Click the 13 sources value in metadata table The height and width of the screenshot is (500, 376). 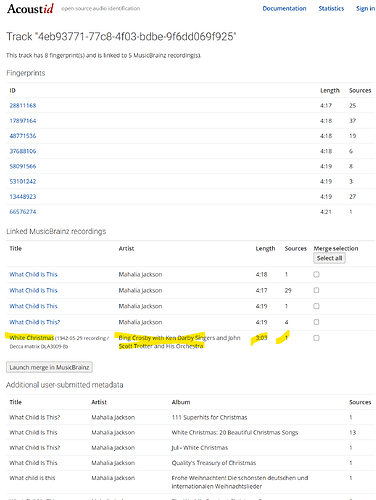(352, 432)
